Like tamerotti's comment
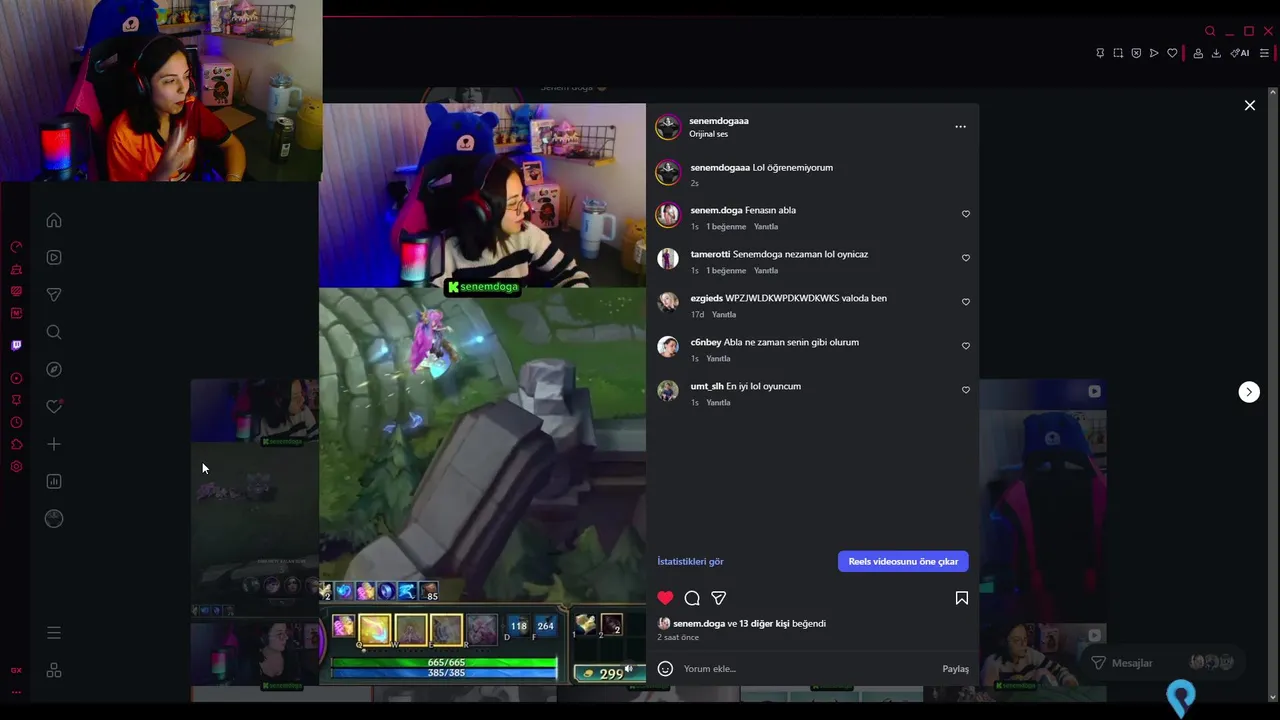Screen dimensions: 1280x720 click(x=965, y=258)
